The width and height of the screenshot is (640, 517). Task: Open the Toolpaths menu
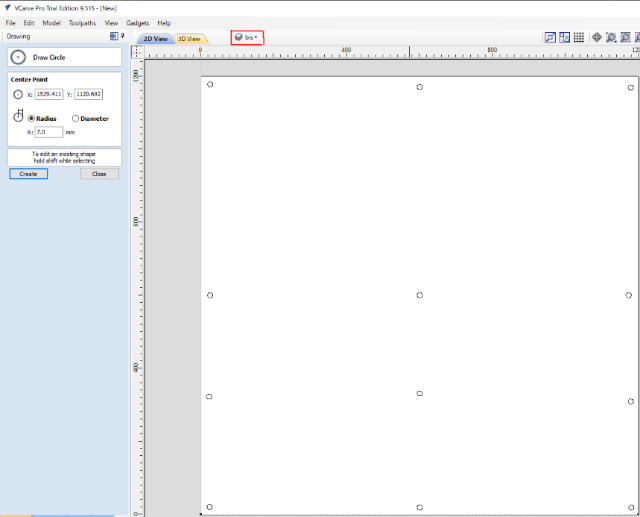(x=82, y=23)
